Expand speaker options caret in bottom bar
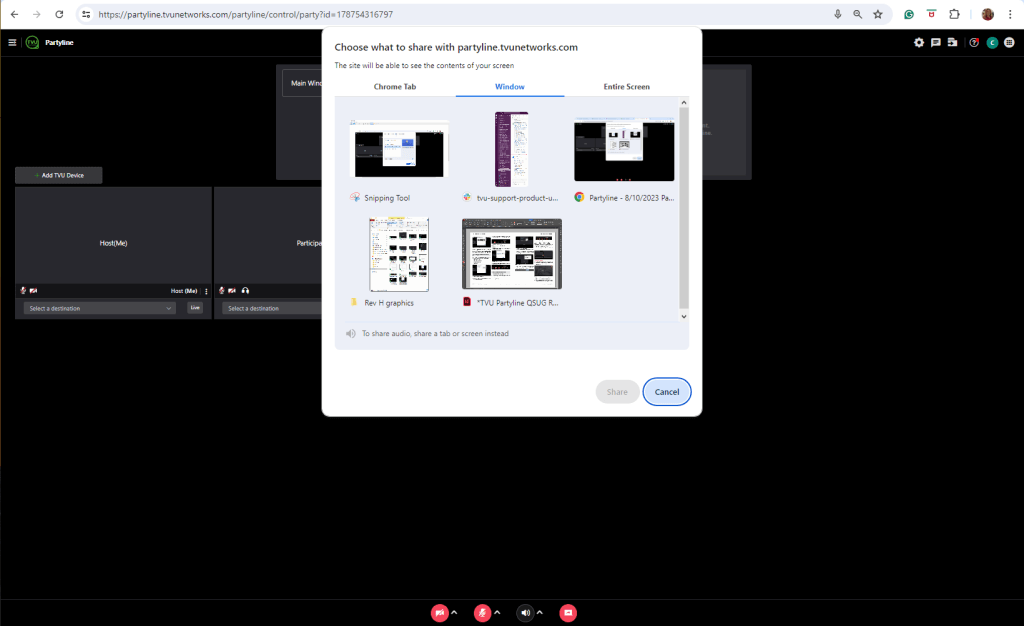The image size is (1024, 626). pos(539,612)
